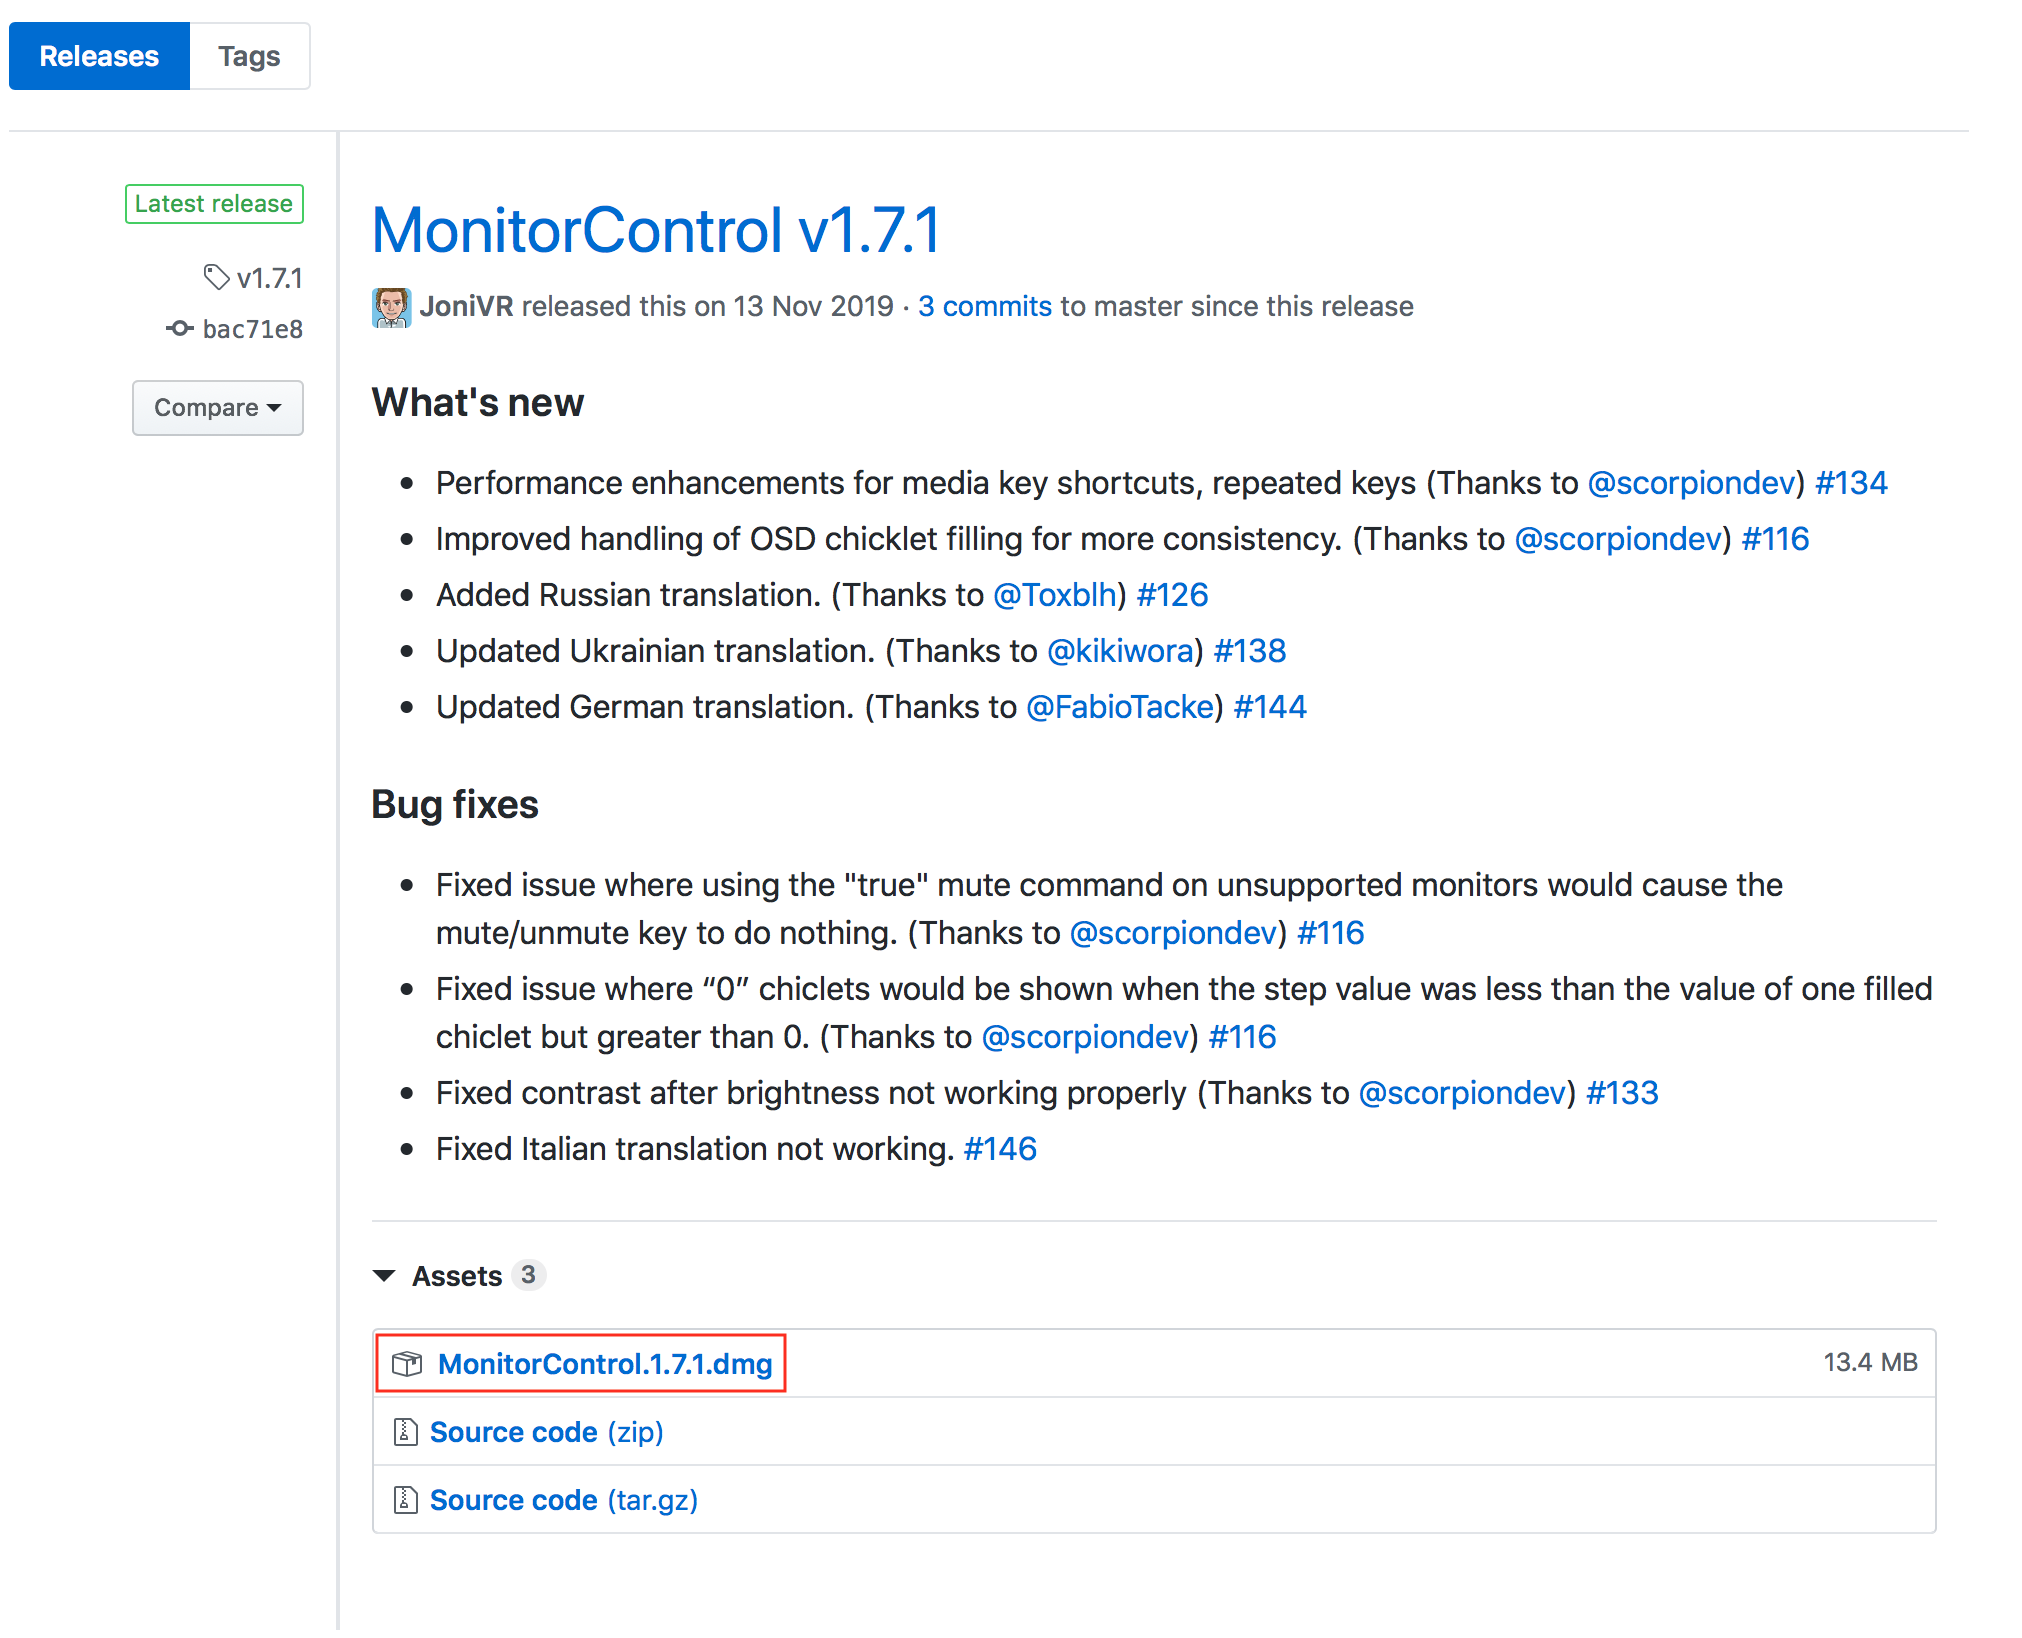Collapse the Assets section triangle
2022x1638 pixels.
(x=384, y=1276)
